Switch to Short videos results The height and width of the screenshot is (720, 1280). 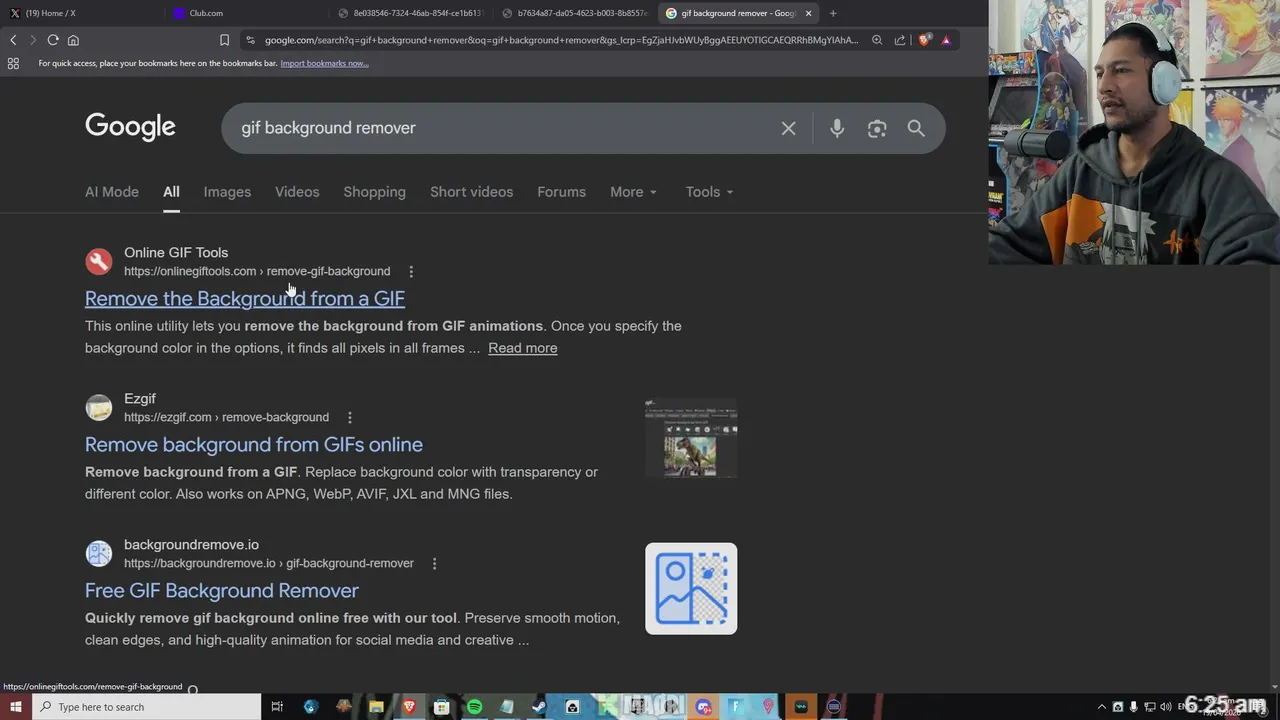point(471,192)
